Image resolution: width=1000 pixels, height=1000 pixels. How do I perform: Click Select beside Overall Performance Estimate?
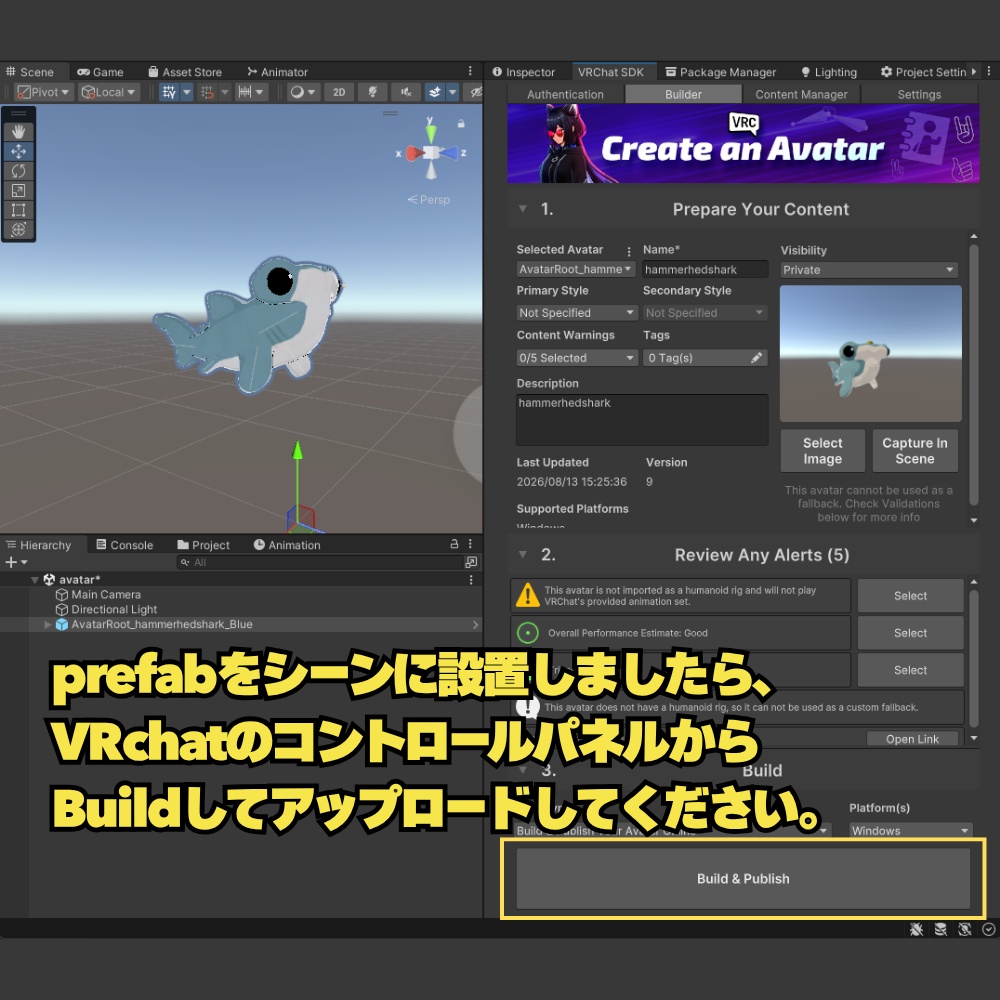(x=910, y=633)
